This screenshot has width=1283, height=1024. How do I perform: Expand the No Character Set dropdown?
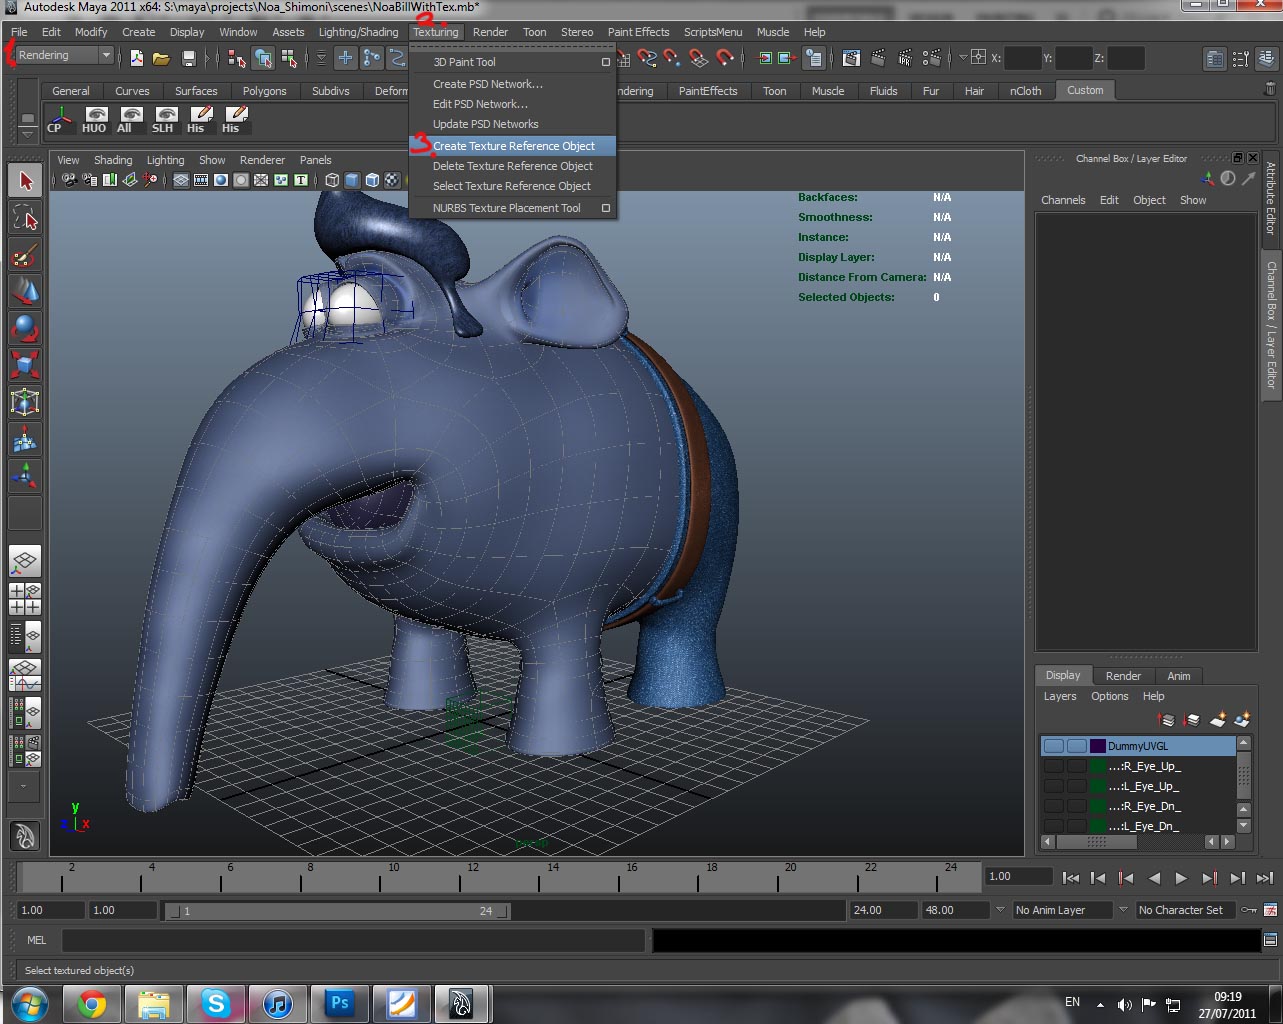coord(1181,910)
